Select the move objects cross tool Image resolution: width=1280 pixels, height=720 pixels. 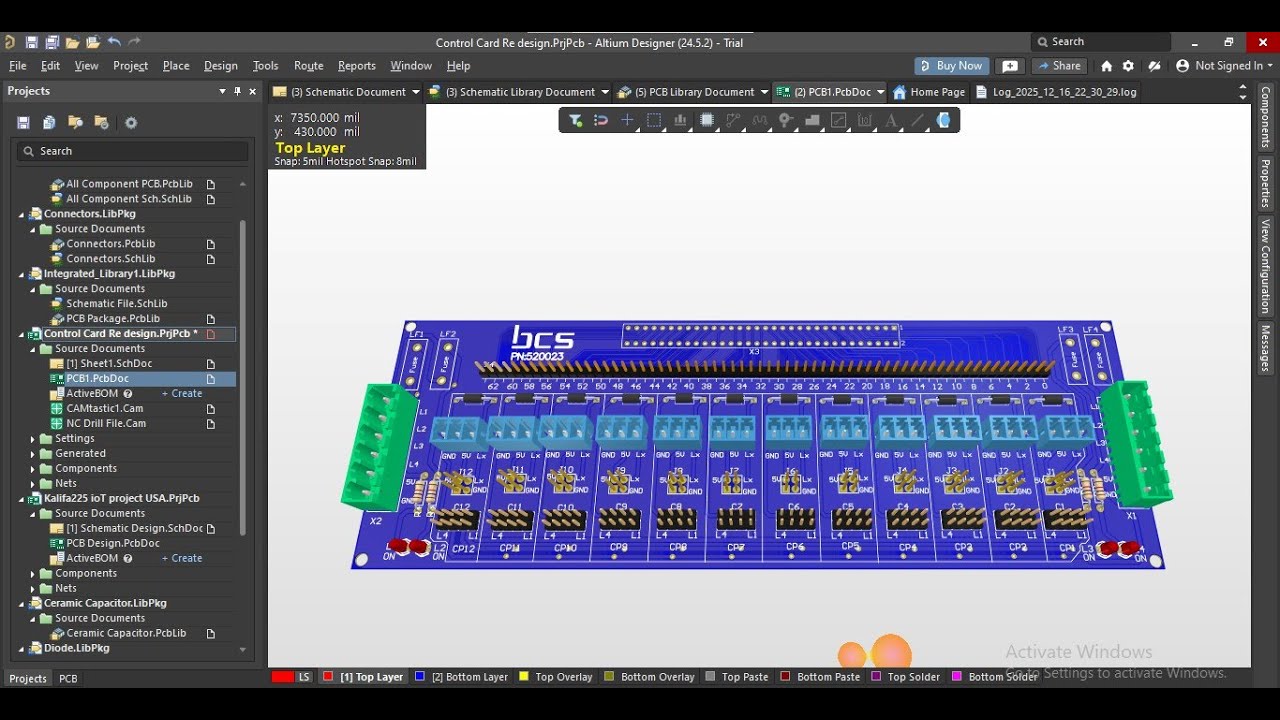pyautogui.click(x=628, y=120)
